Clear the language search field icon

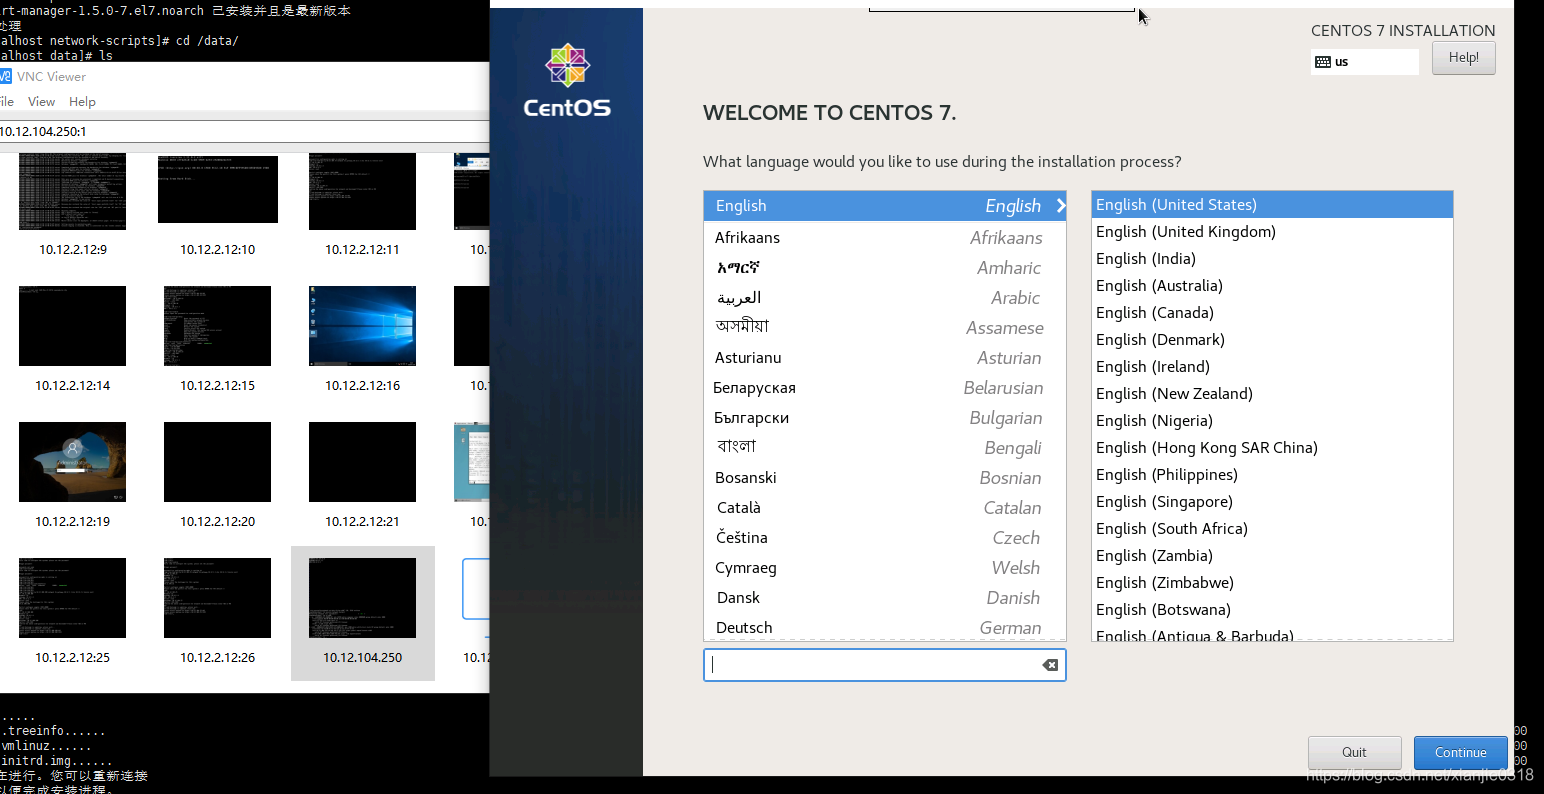click(1050, 665)
